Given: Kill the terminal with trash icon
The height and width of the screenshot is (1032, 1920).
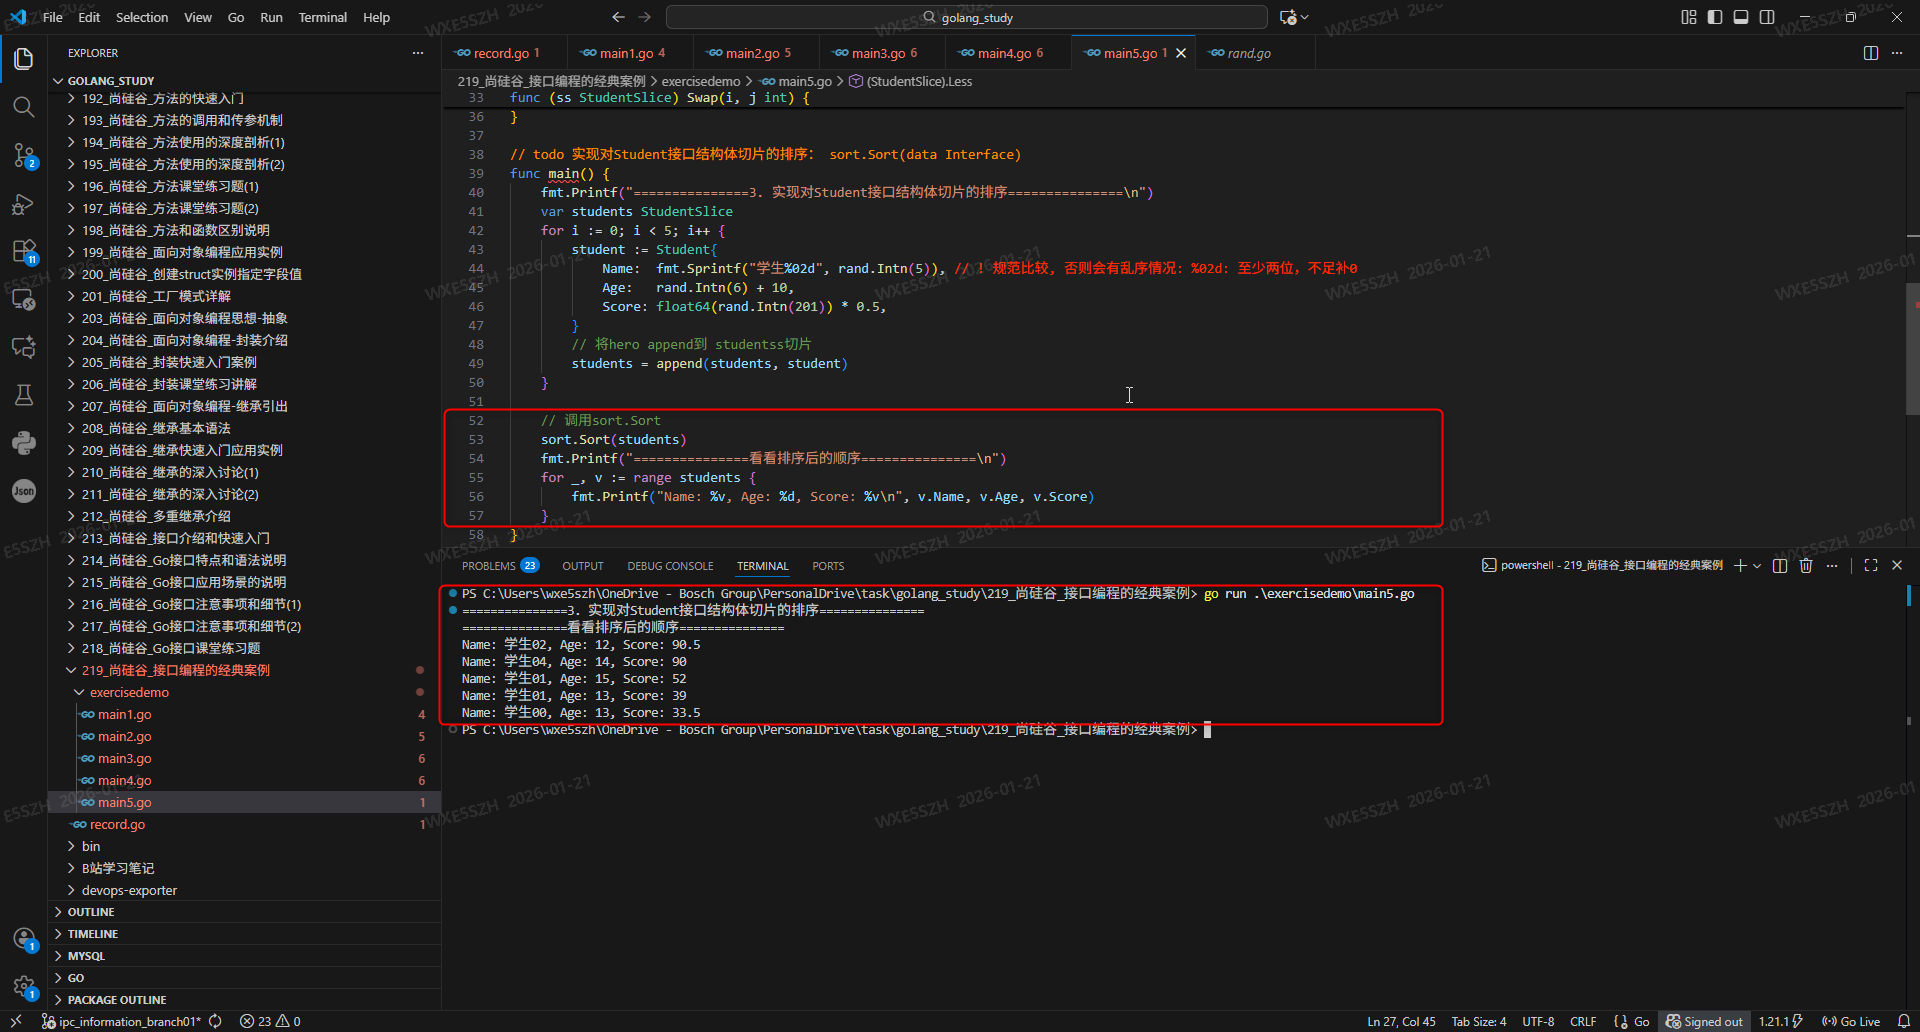Looking at the screenshot, I should click(x=1806, y=565).
